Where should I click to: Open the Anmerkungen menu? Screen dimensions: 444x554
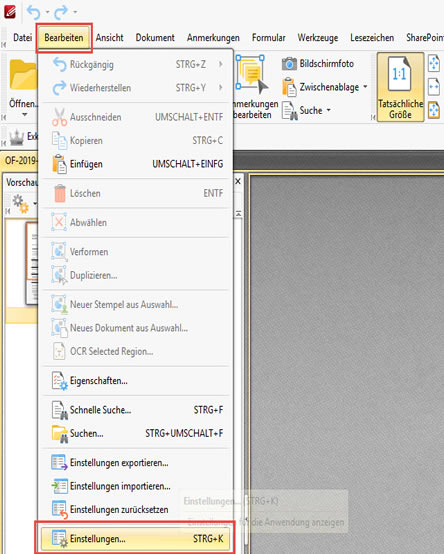coord(213,38)
